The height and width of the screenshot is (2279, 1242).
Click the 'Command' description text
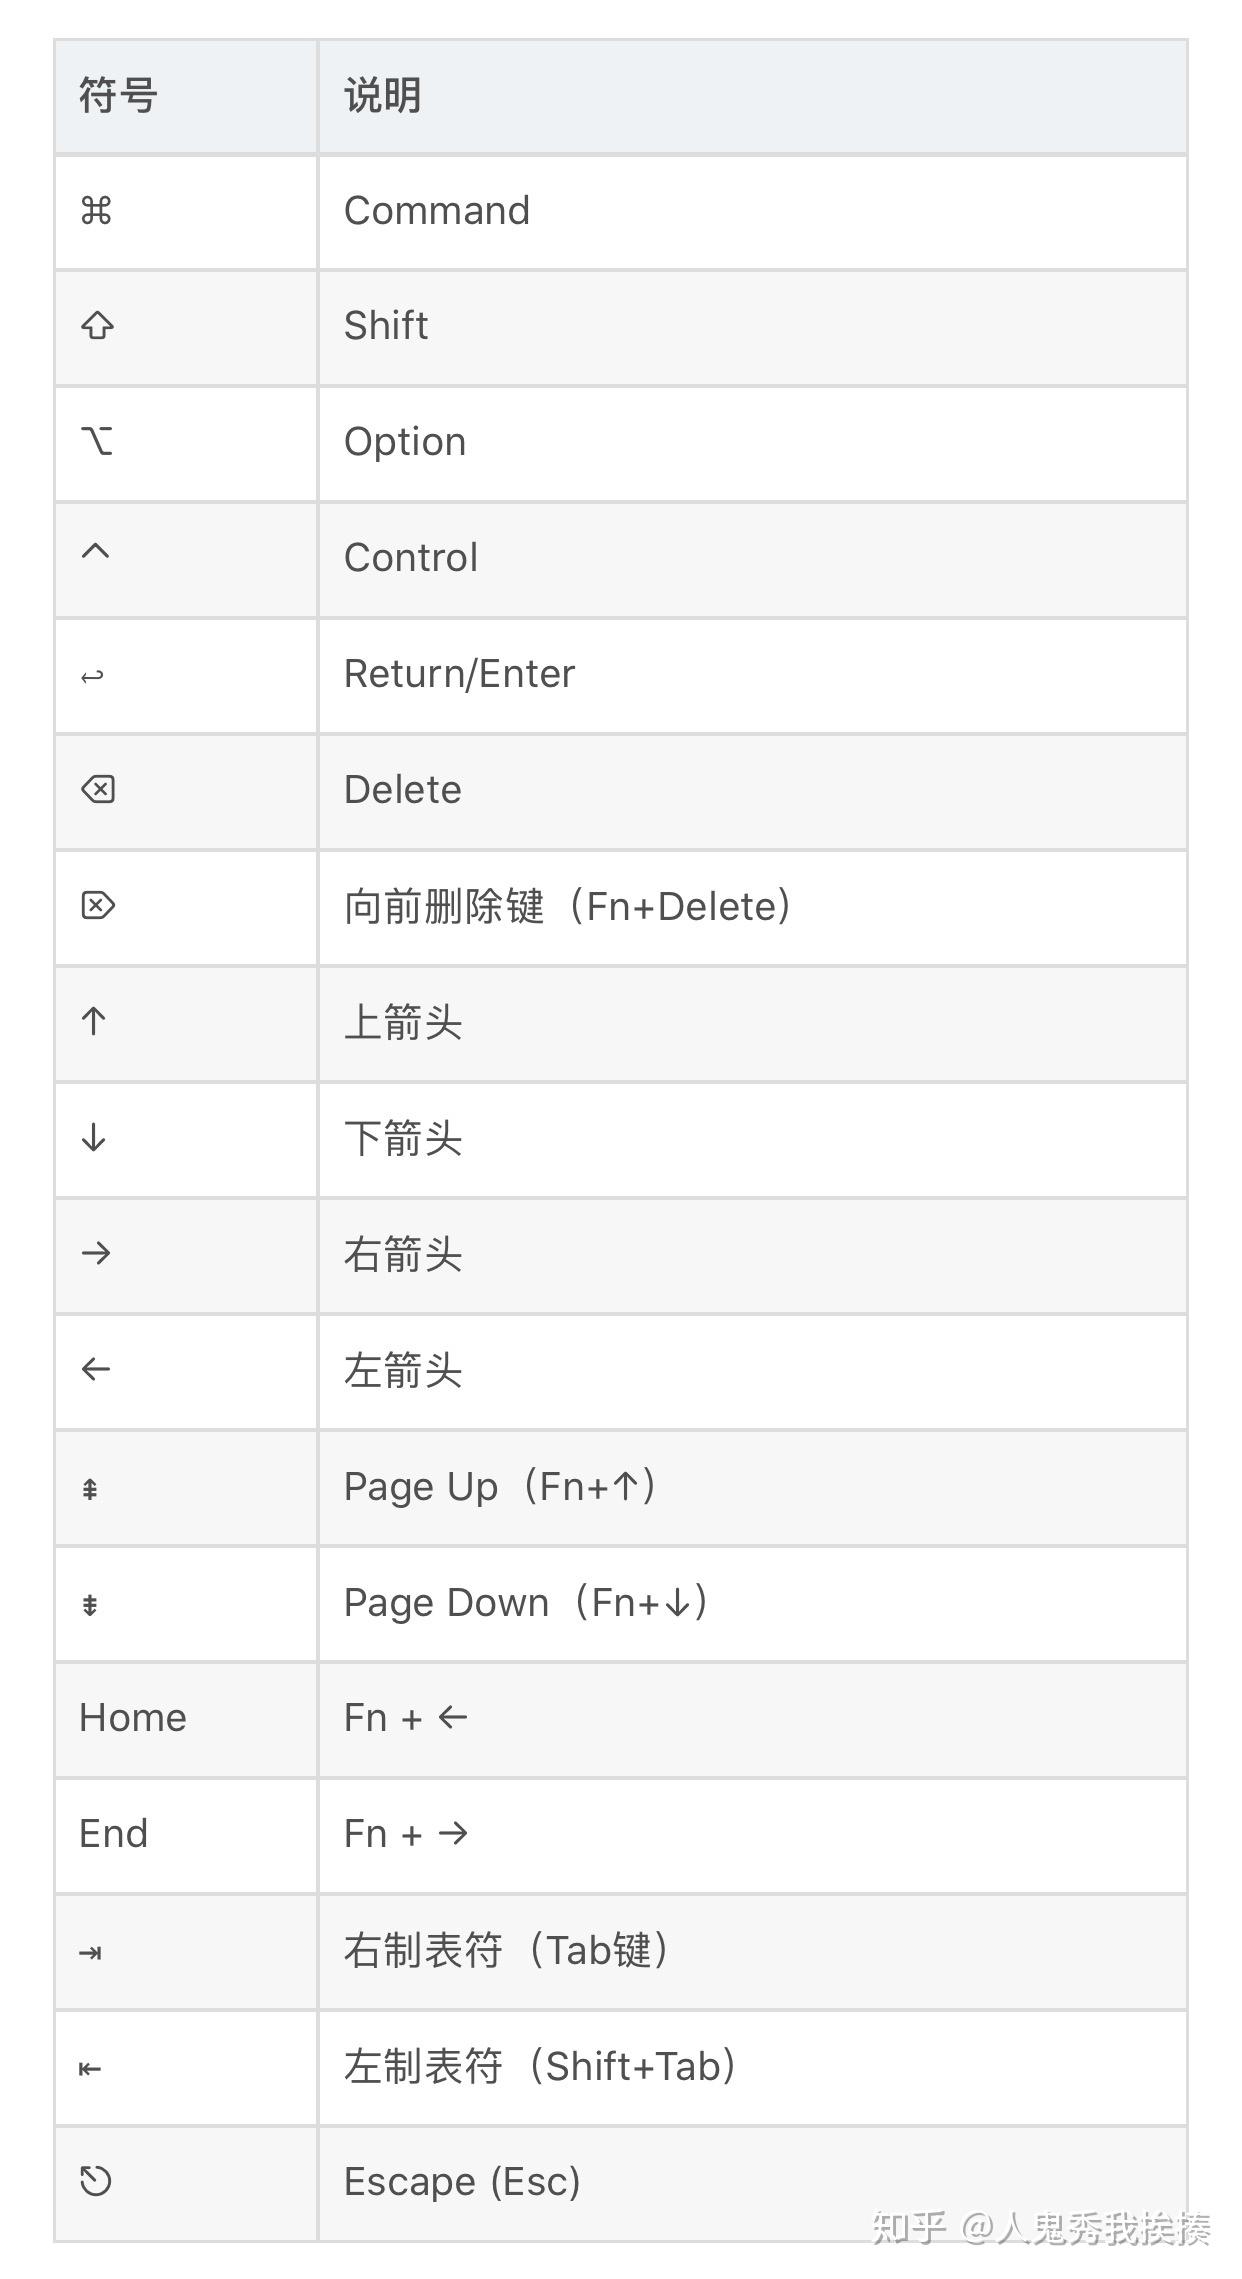tap(437, 211)
